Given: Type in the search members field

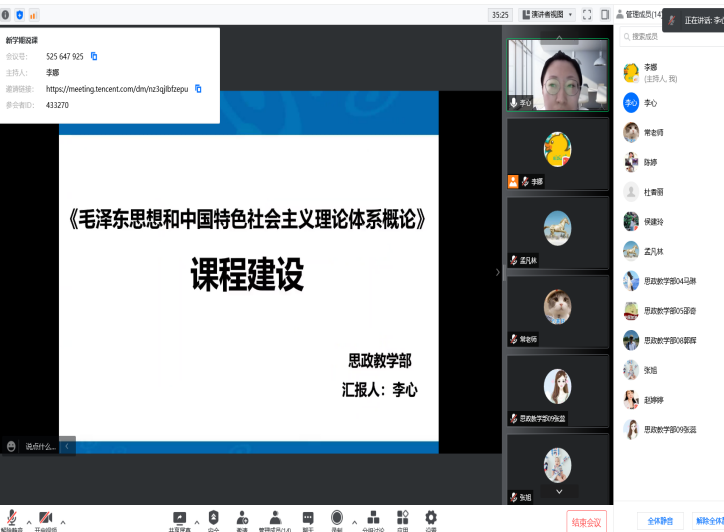Looking at the screenshot, I should pos(675,36).
